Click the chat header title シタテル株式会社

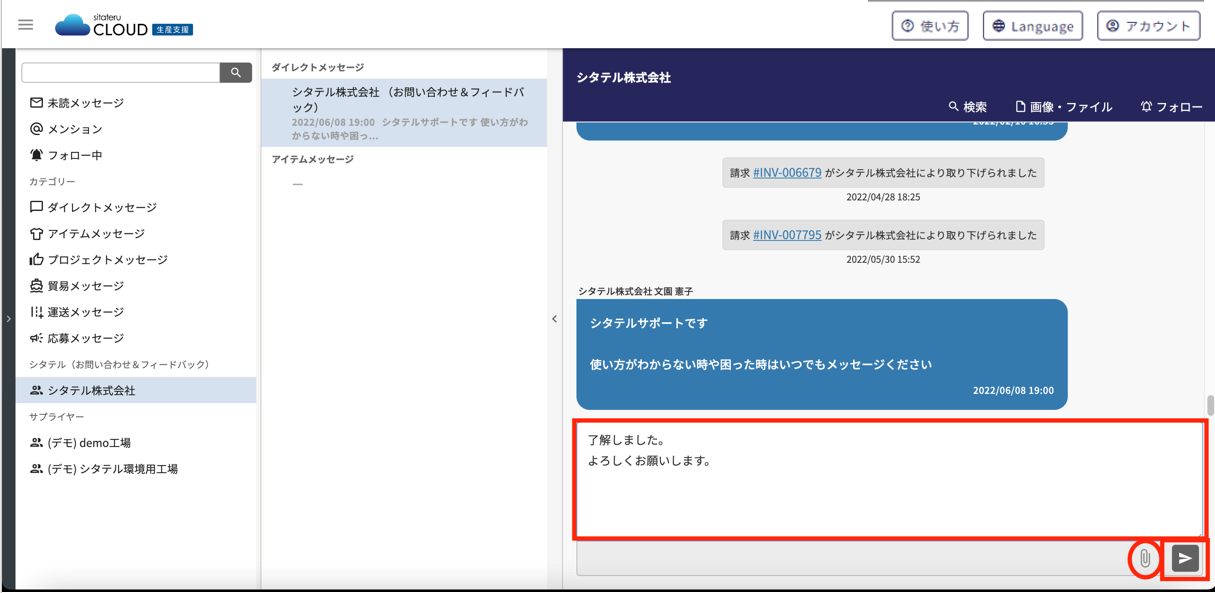[623, 77]
